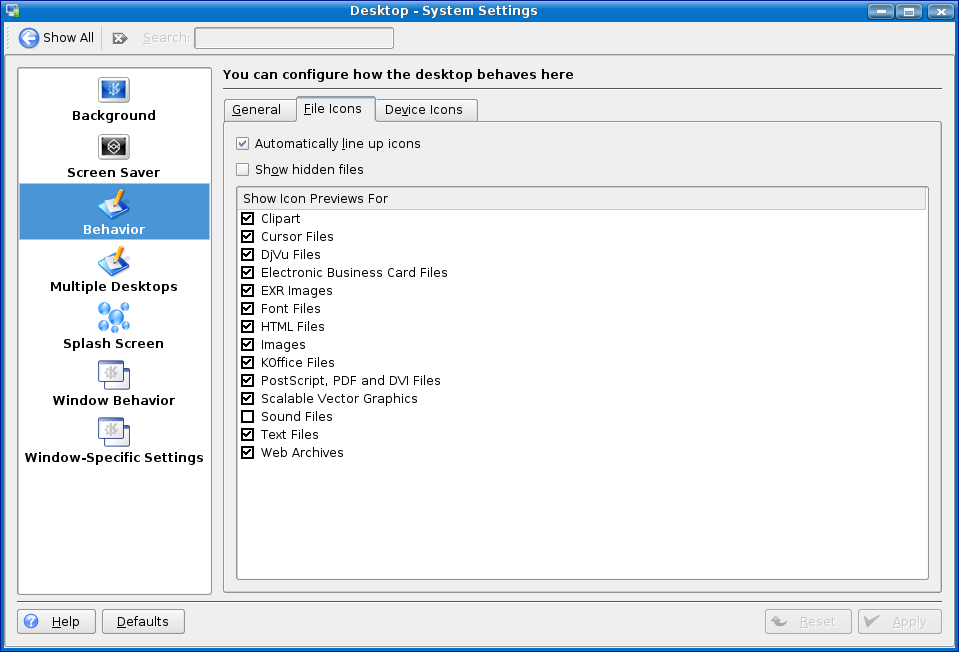
Task: Click the Show Icon Previews For header
Action: pos(581,199)
